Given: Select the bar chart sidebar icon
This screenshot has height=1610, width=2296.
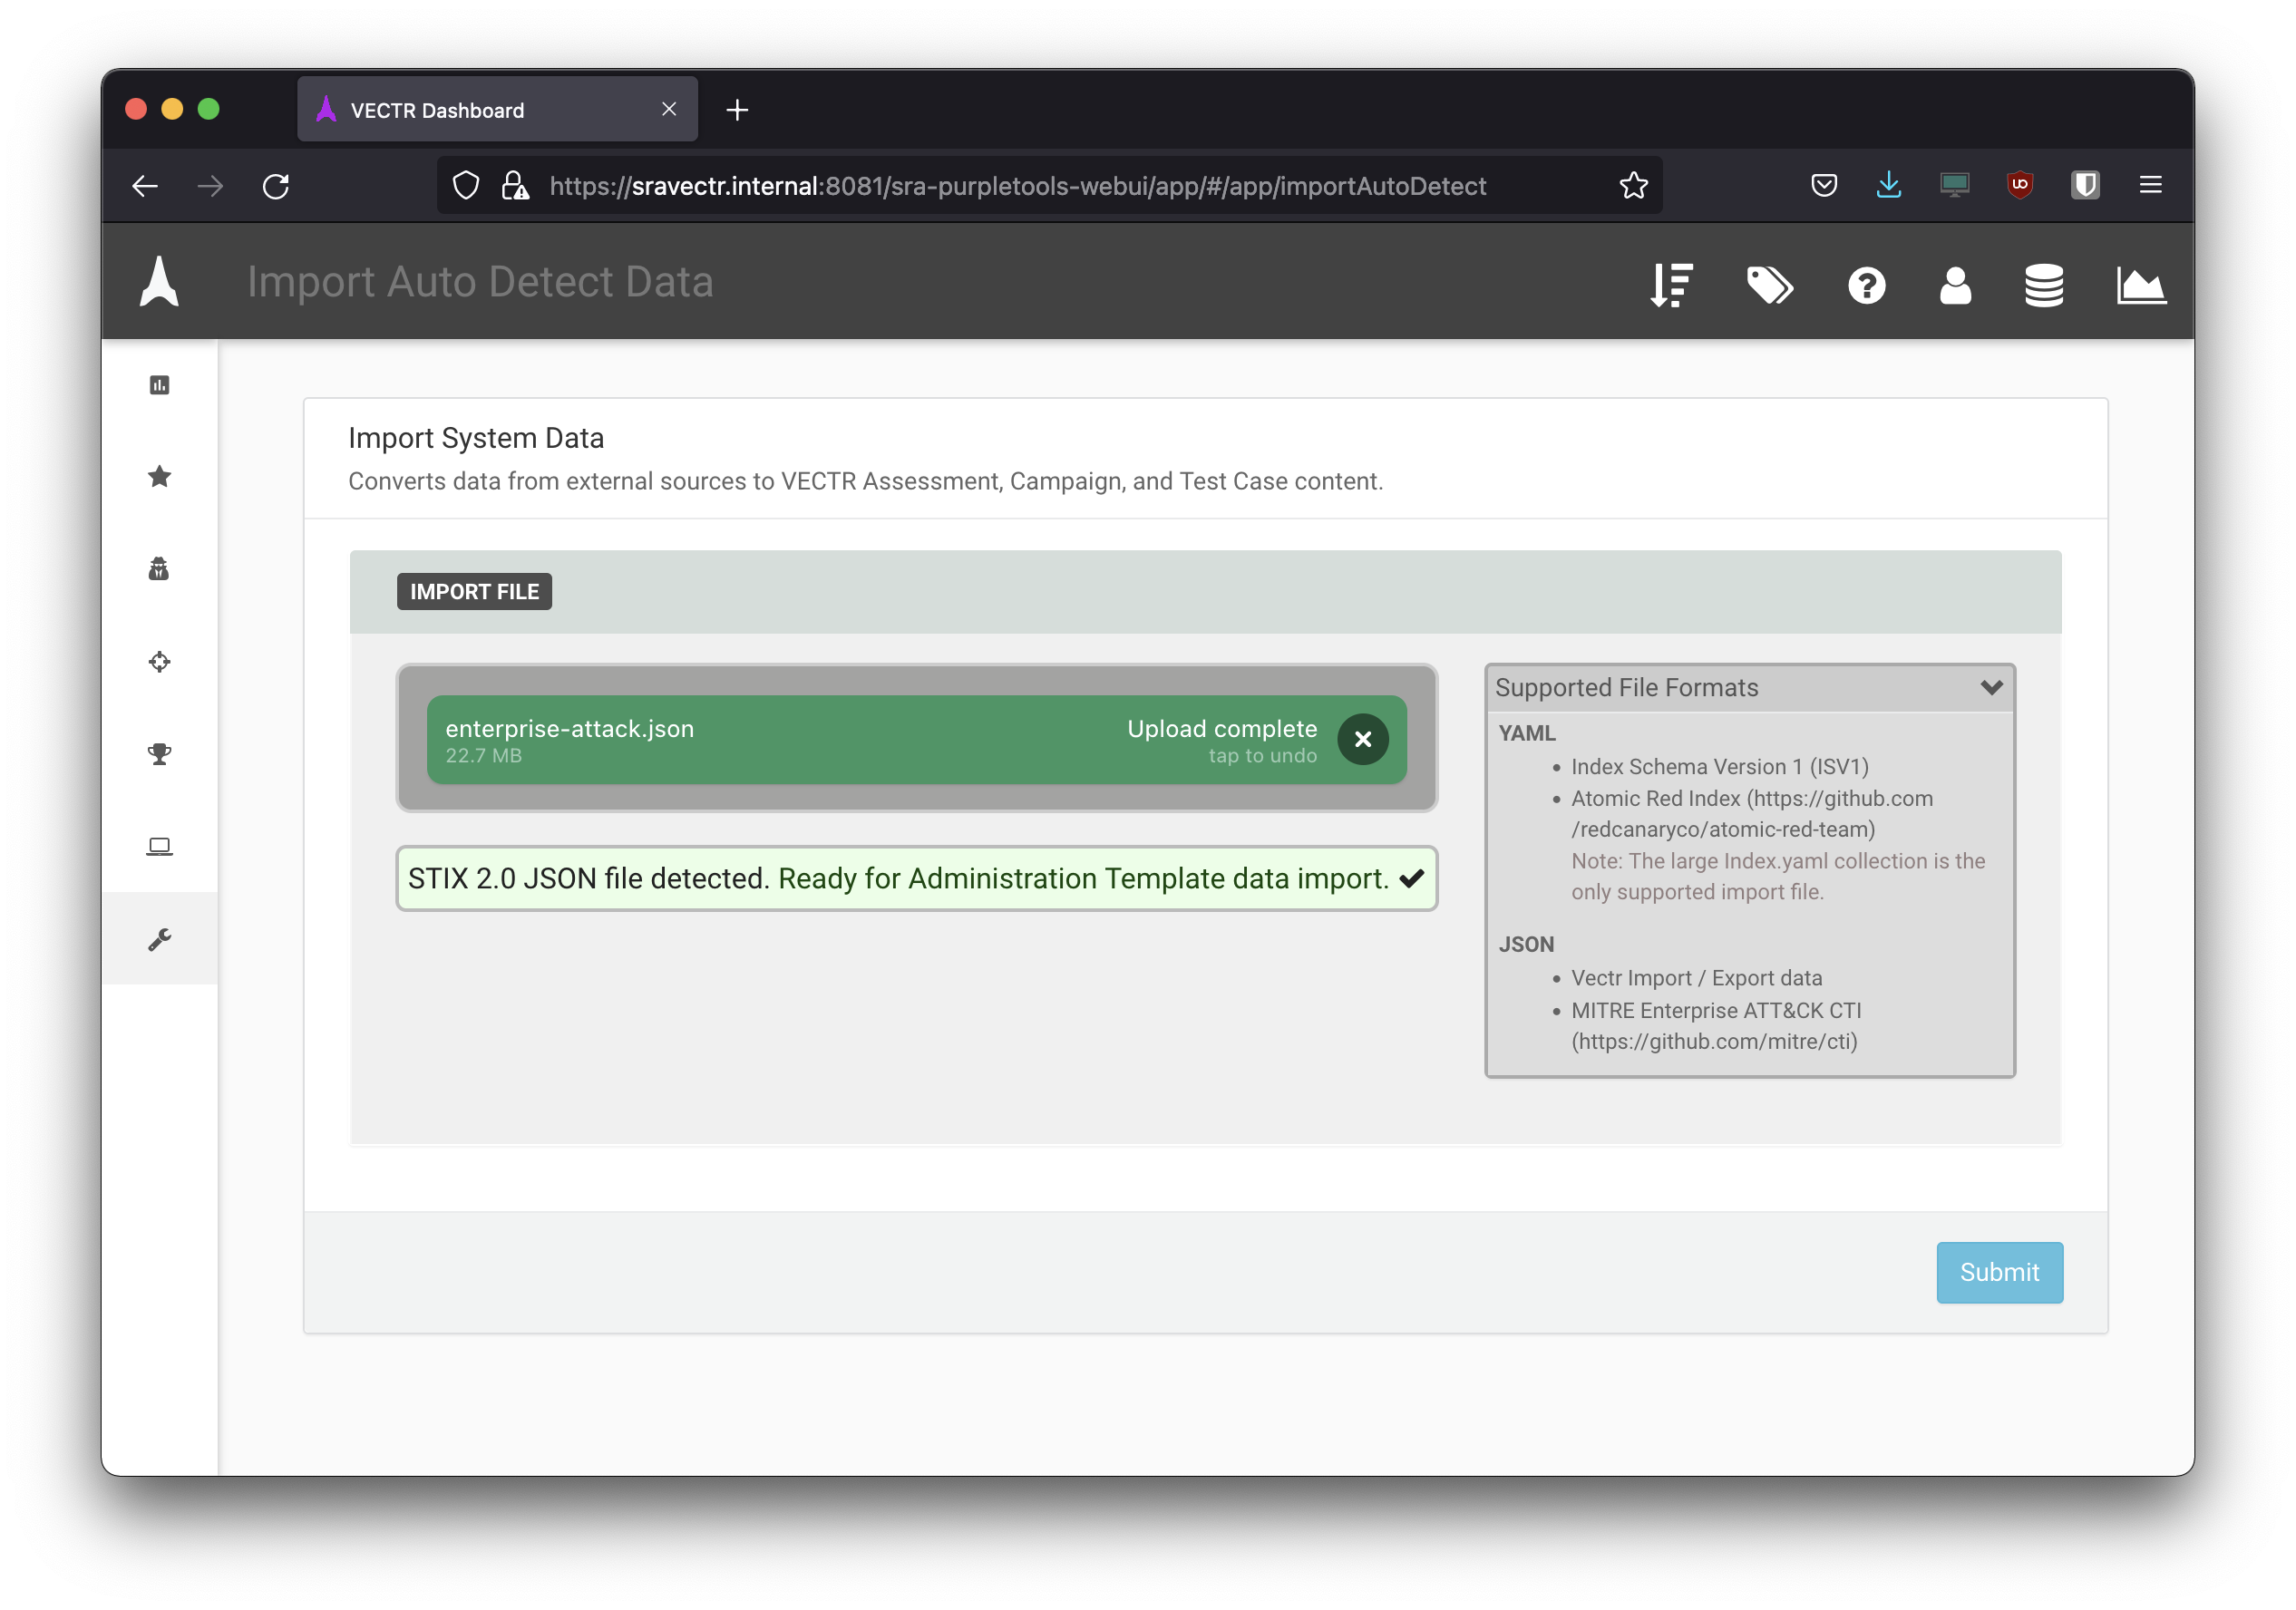Looking at the screenshot, I should 159,385.
